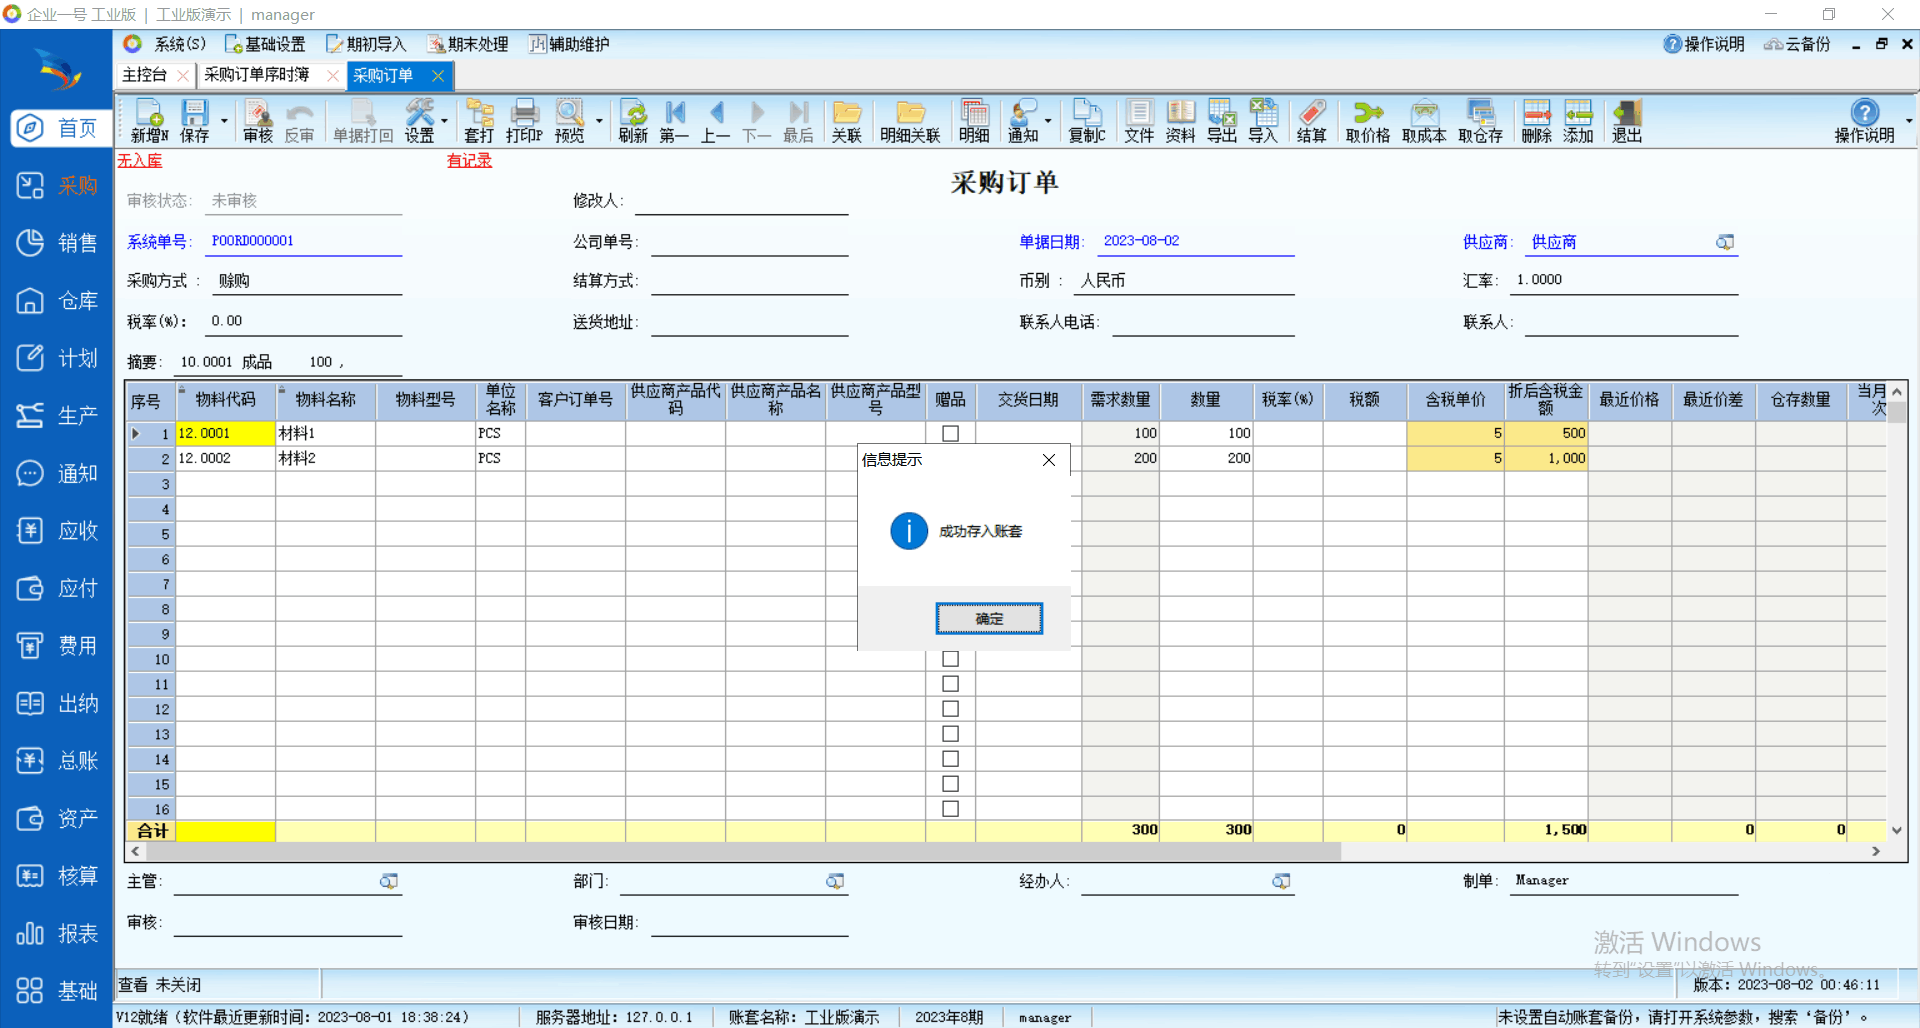Click 确定 in the 信息提示 dialog
Screen dimensions: 1920x1028
point(988,618)
